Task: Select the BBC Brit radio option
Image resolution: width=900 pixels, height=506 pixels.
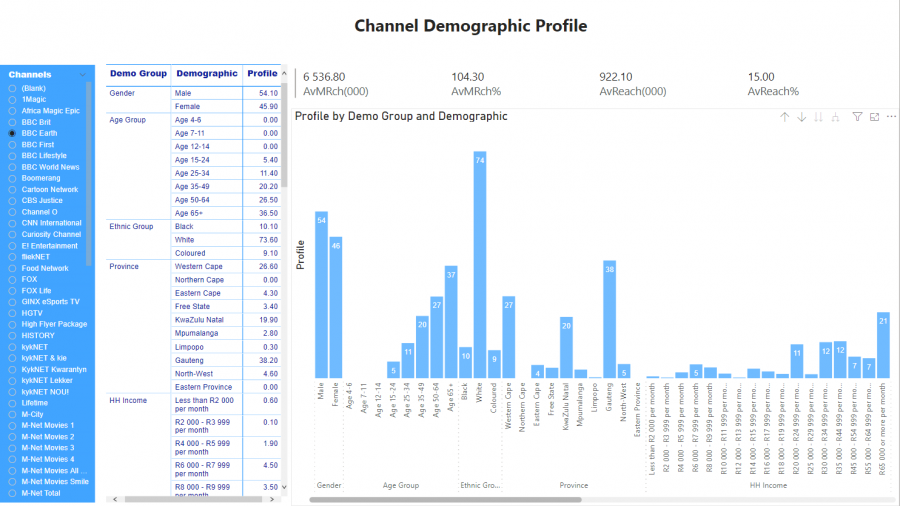Action: [x=12, y=122]
